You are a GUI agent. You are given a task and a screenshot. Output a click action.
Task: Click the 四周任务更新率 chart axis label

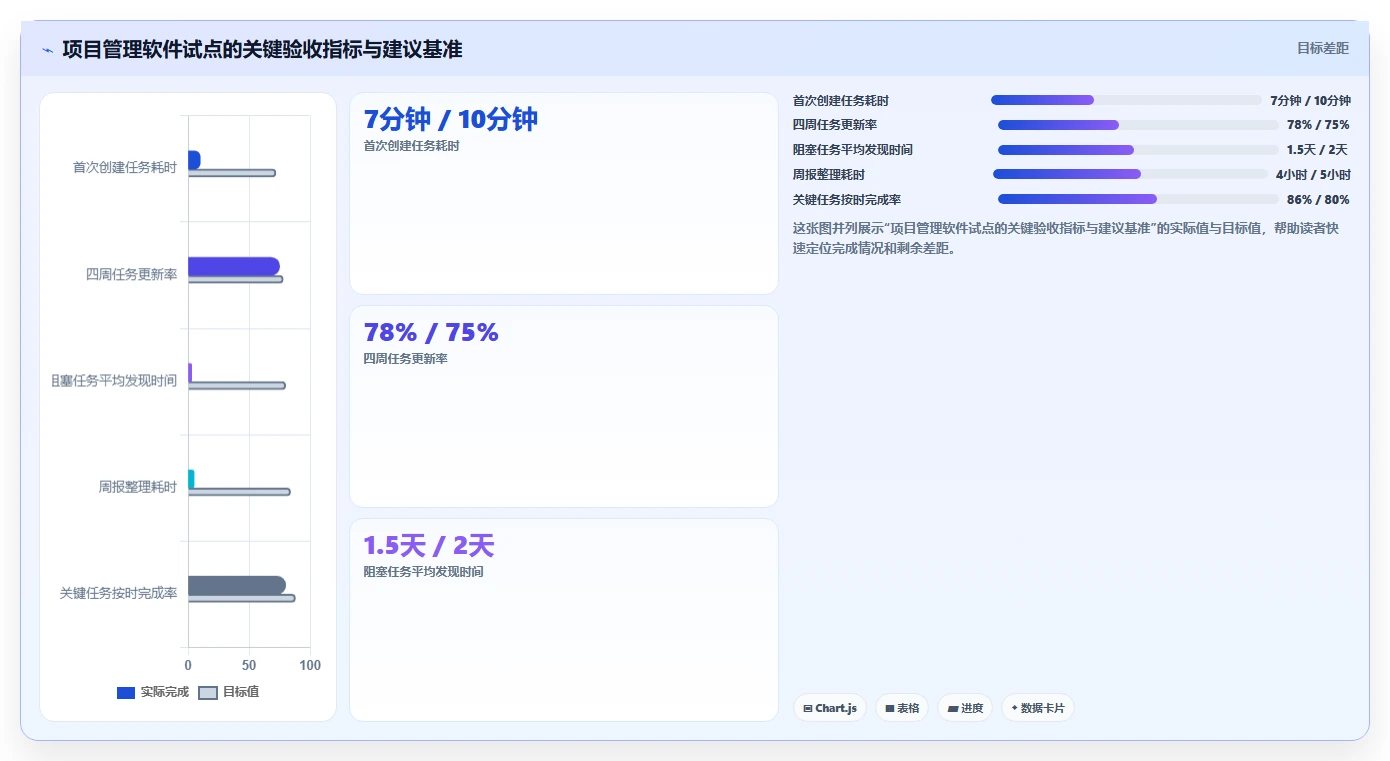pyautogui.click(x=132, y=274)
